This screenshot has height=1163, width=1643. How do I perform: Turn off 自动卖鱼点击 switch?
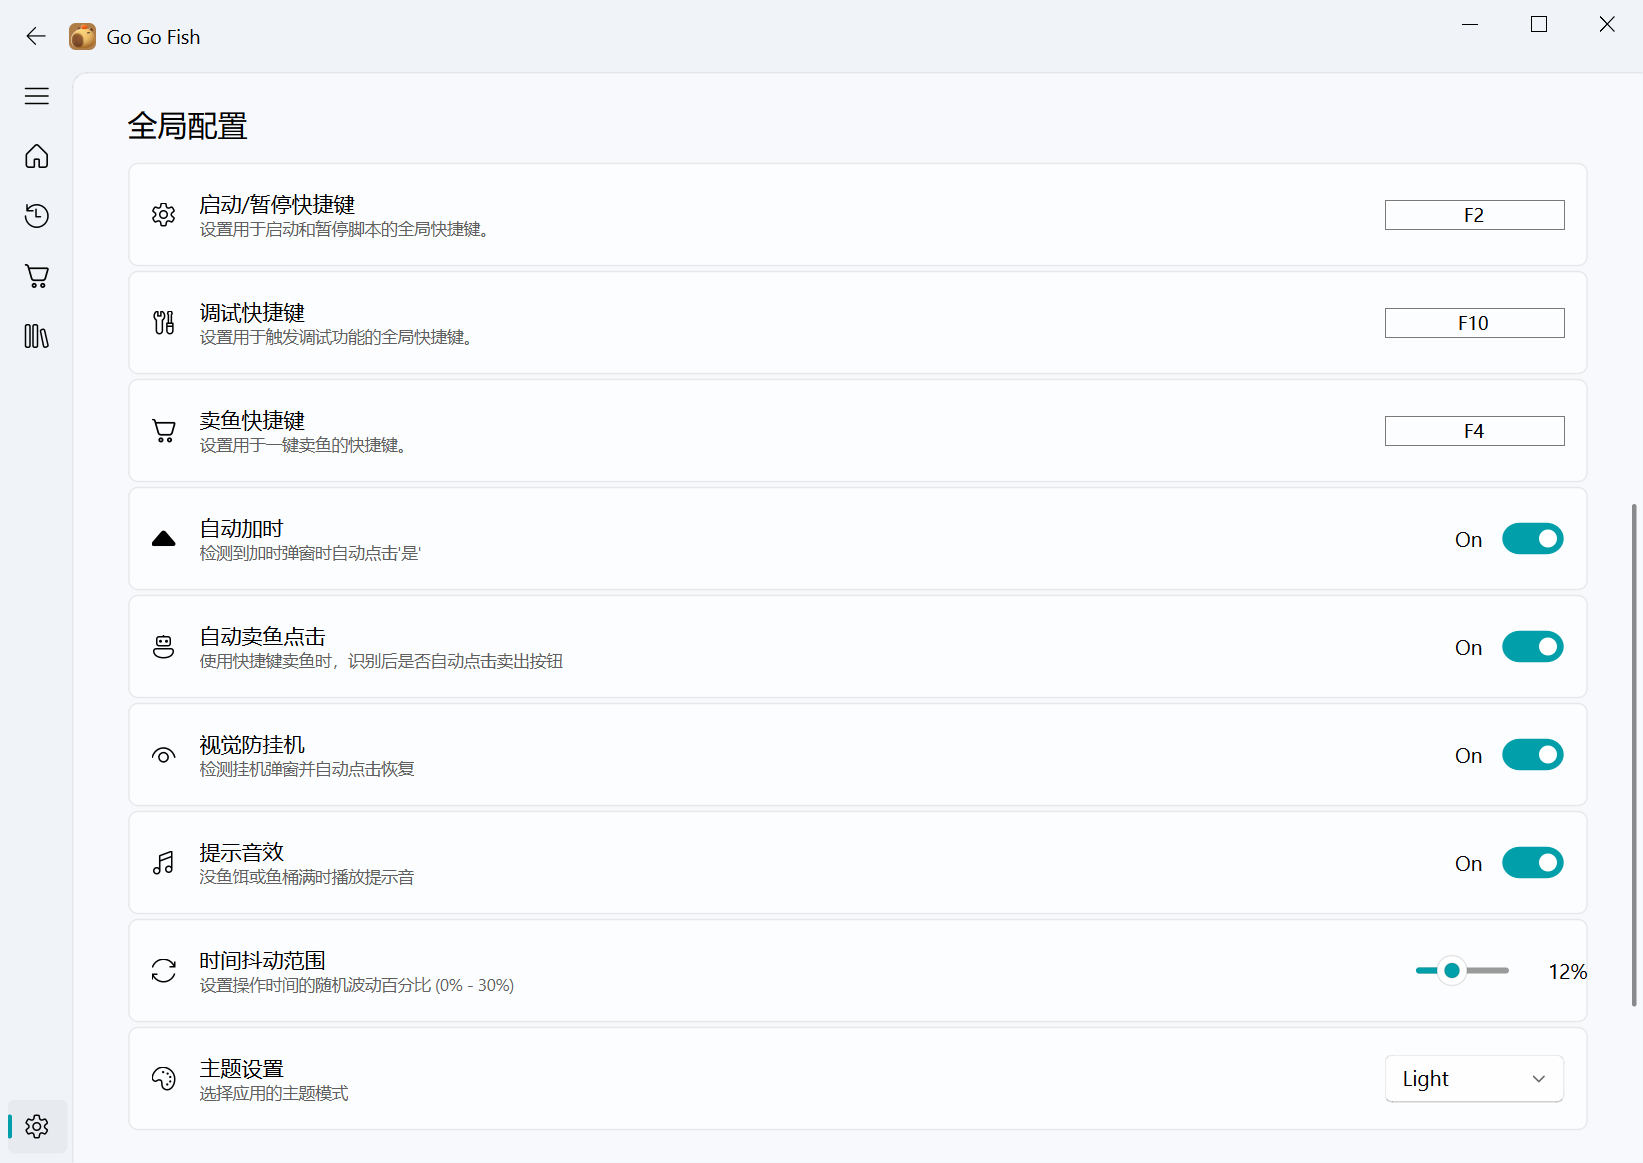tap(1532, 647)
